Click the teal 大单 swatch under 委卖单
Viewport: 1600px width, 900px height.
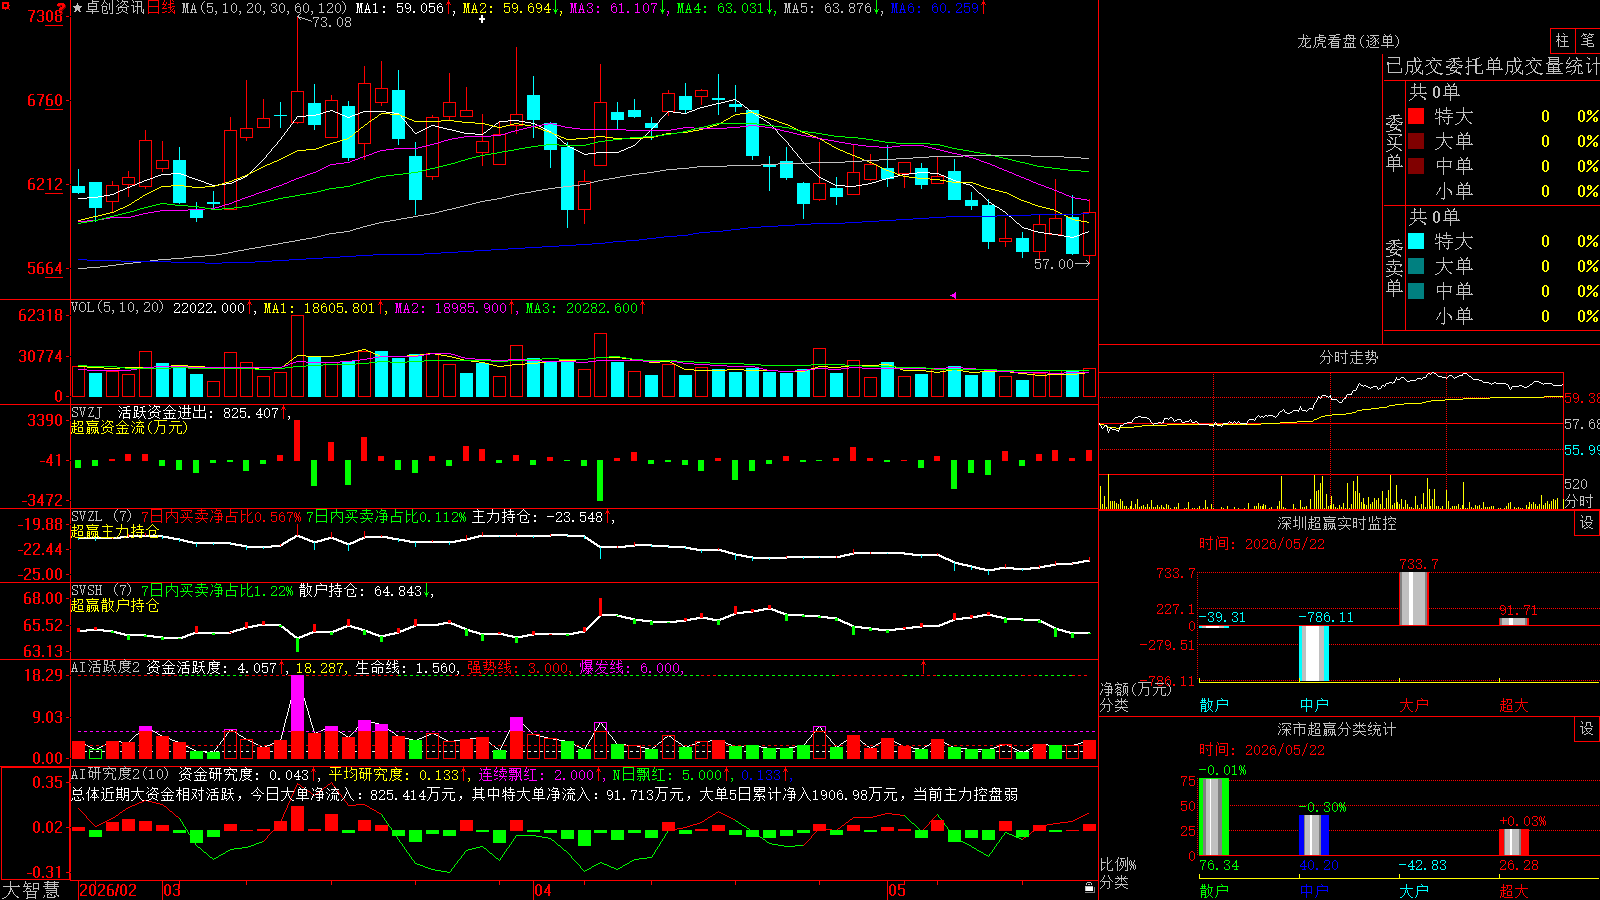1416,266
